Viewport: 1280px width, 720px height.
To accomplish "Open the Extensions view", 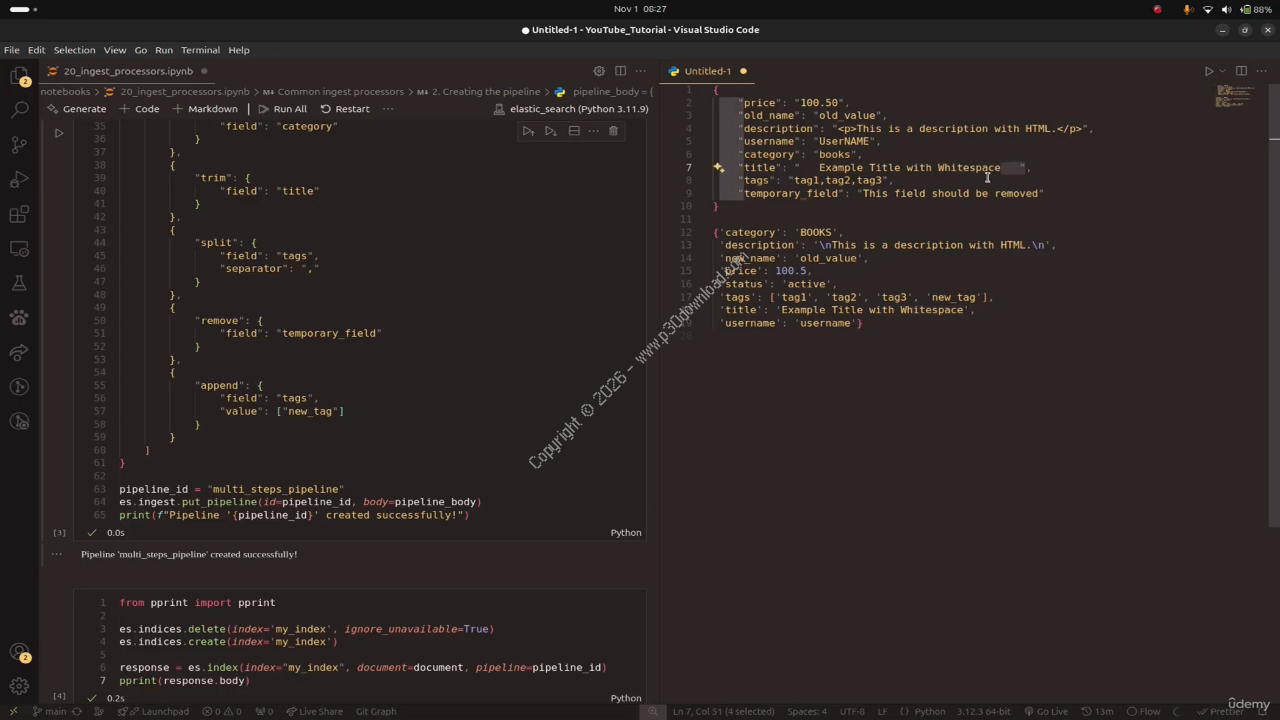I will click(x=19, y=214).
